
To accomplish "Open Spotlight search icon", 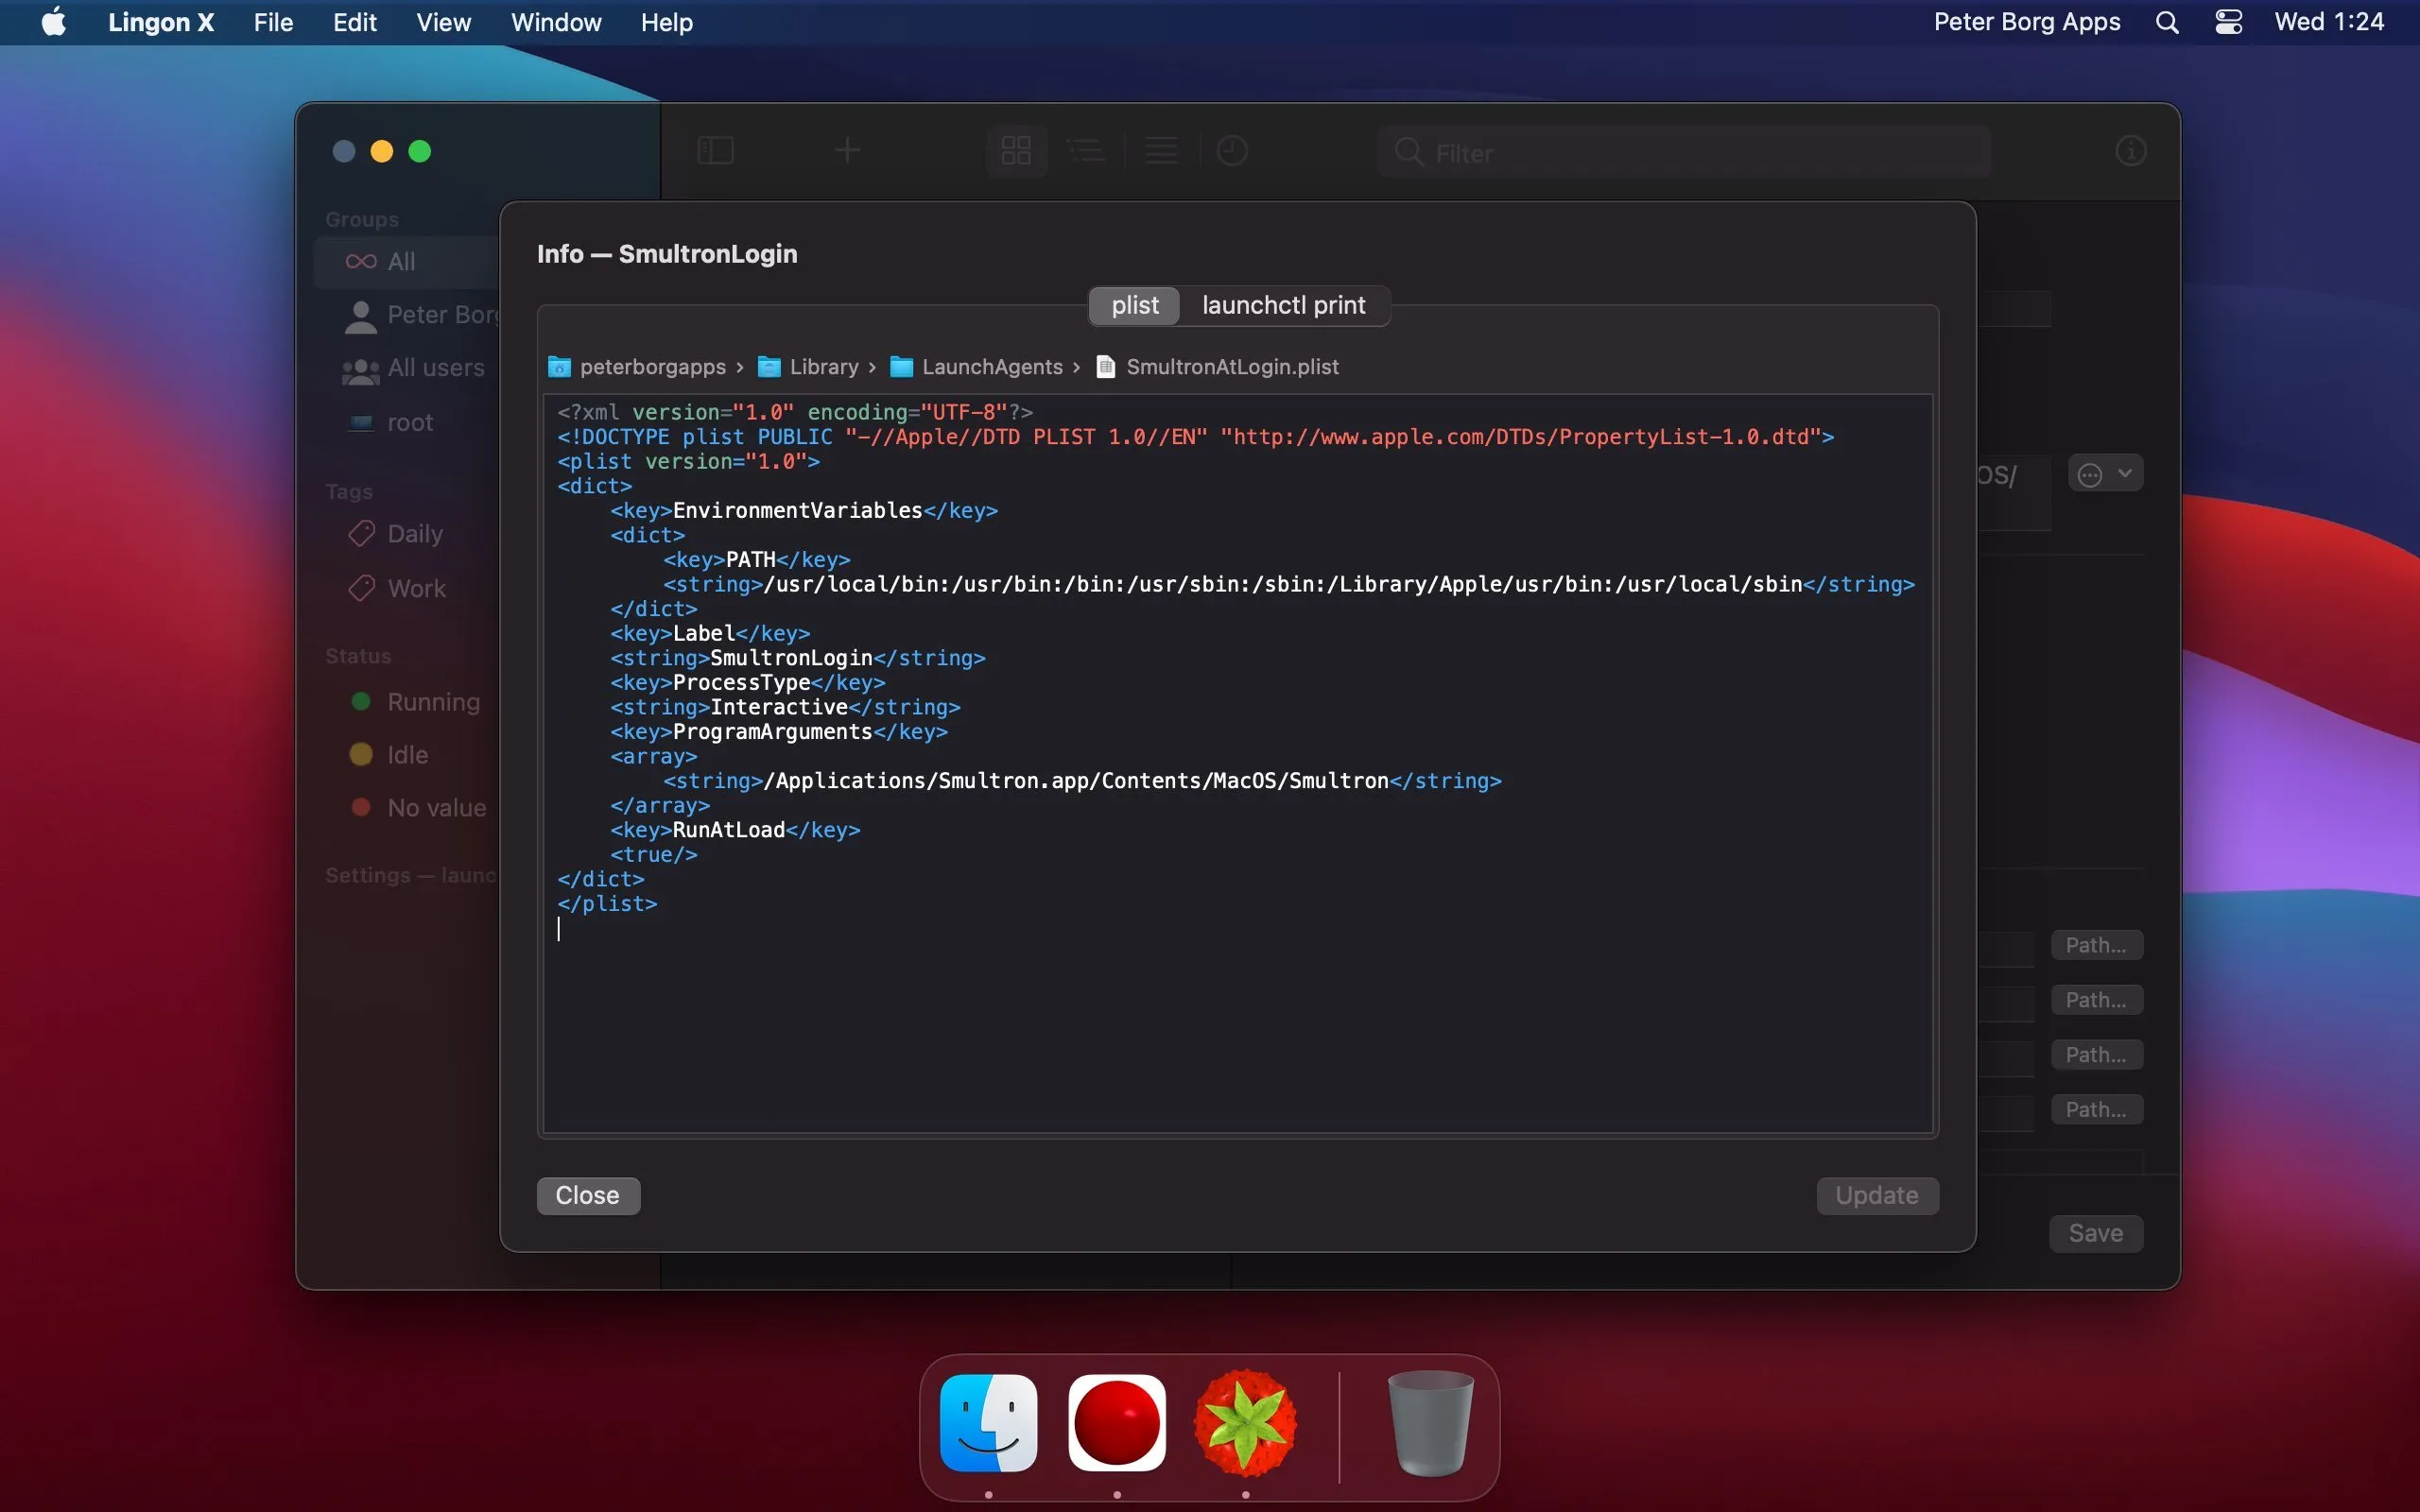I will [2167, 22].
